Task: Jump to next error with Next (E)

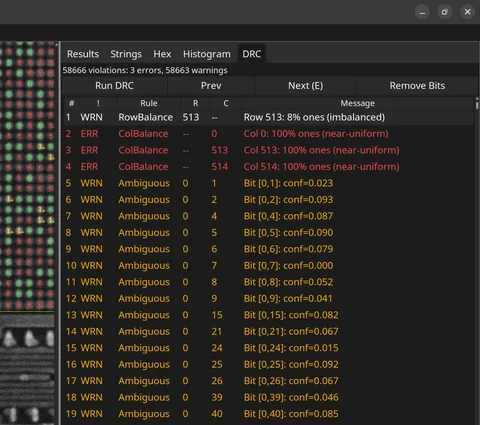Action: (305, 86)
